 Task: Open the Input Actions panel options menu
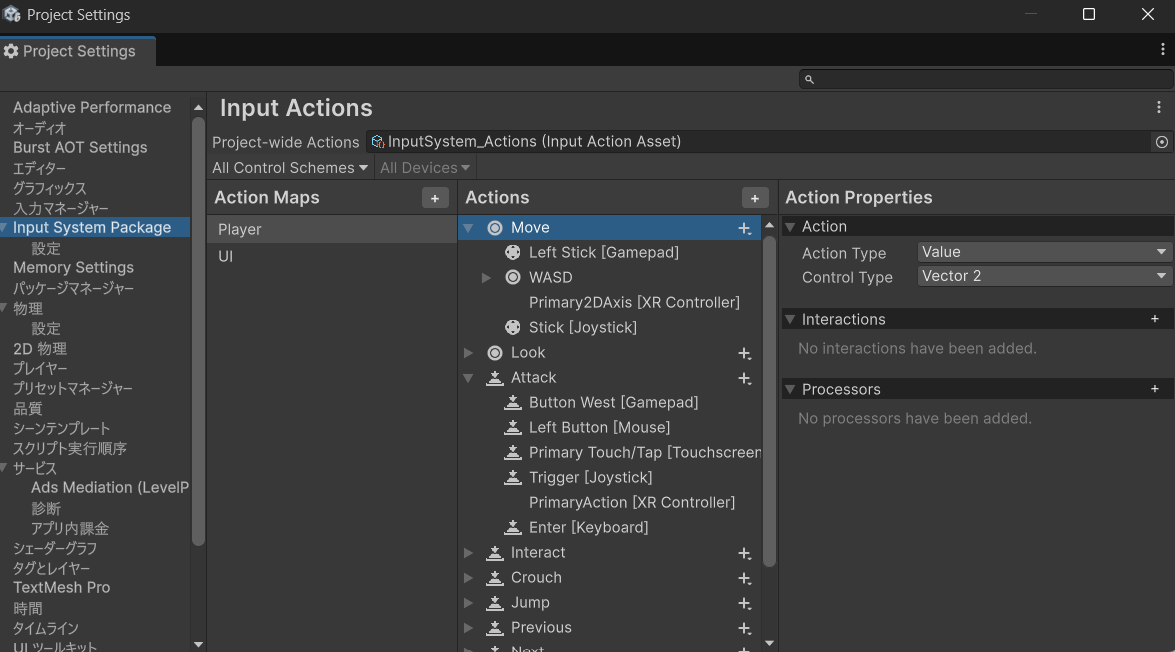(1161, 107)
